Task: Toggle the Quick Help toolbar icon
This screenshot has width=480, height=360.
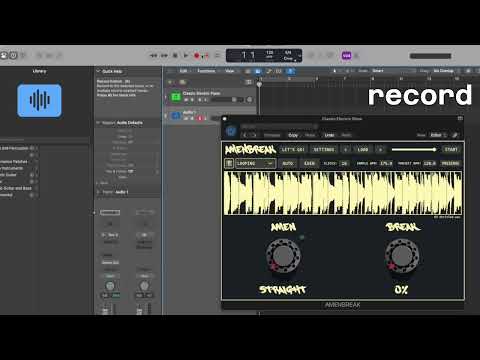Action: [x=13, y=55]
